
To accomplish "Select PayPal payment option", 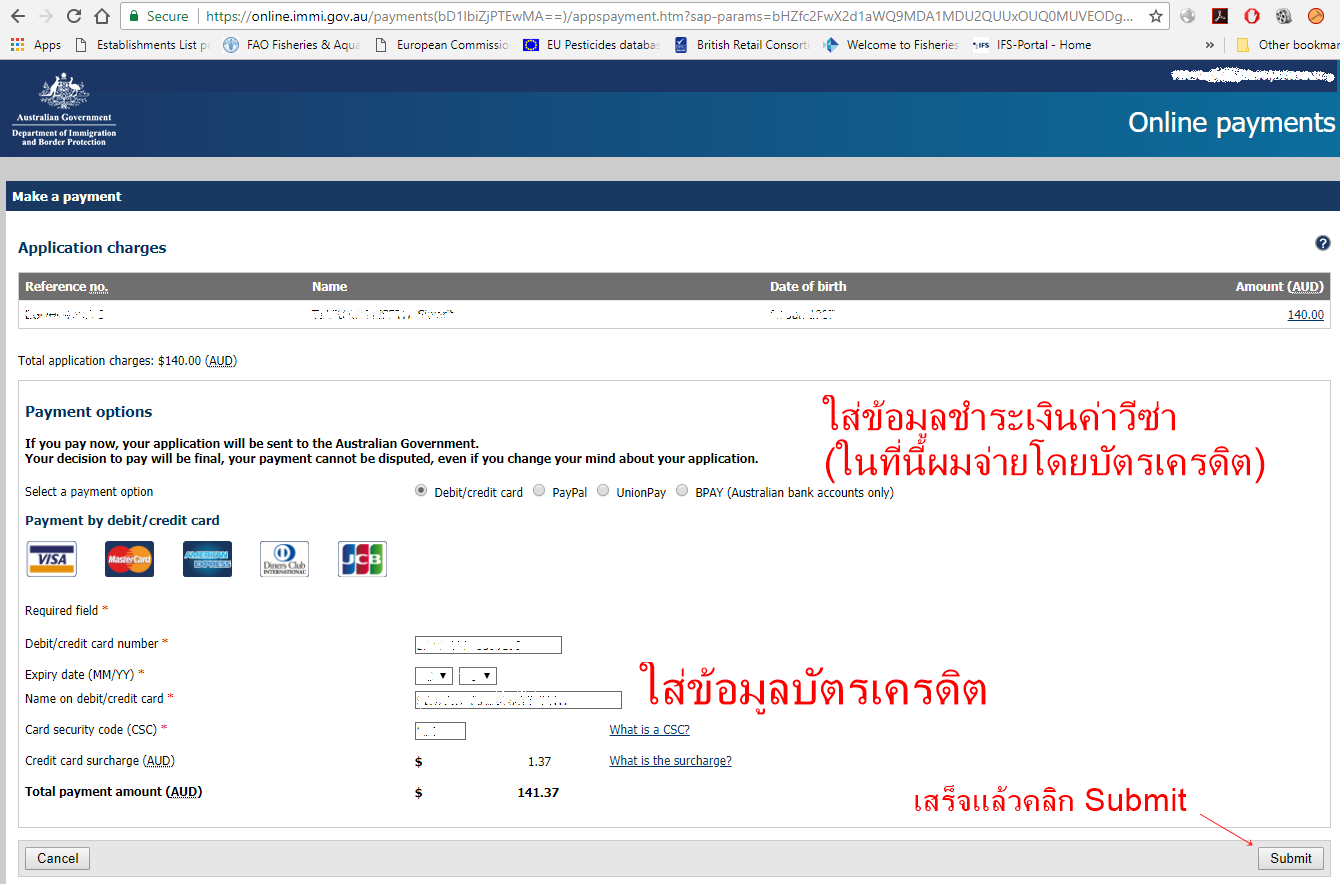I will (539, 491).
